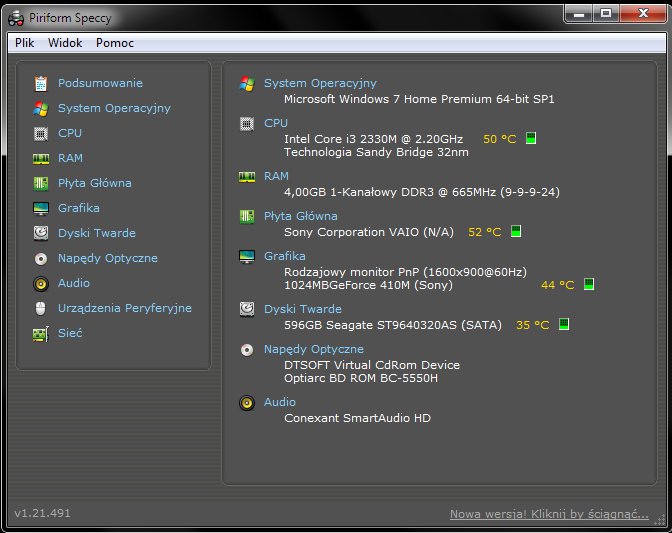Click the motherboard icon in summary panel

[247, 216]
